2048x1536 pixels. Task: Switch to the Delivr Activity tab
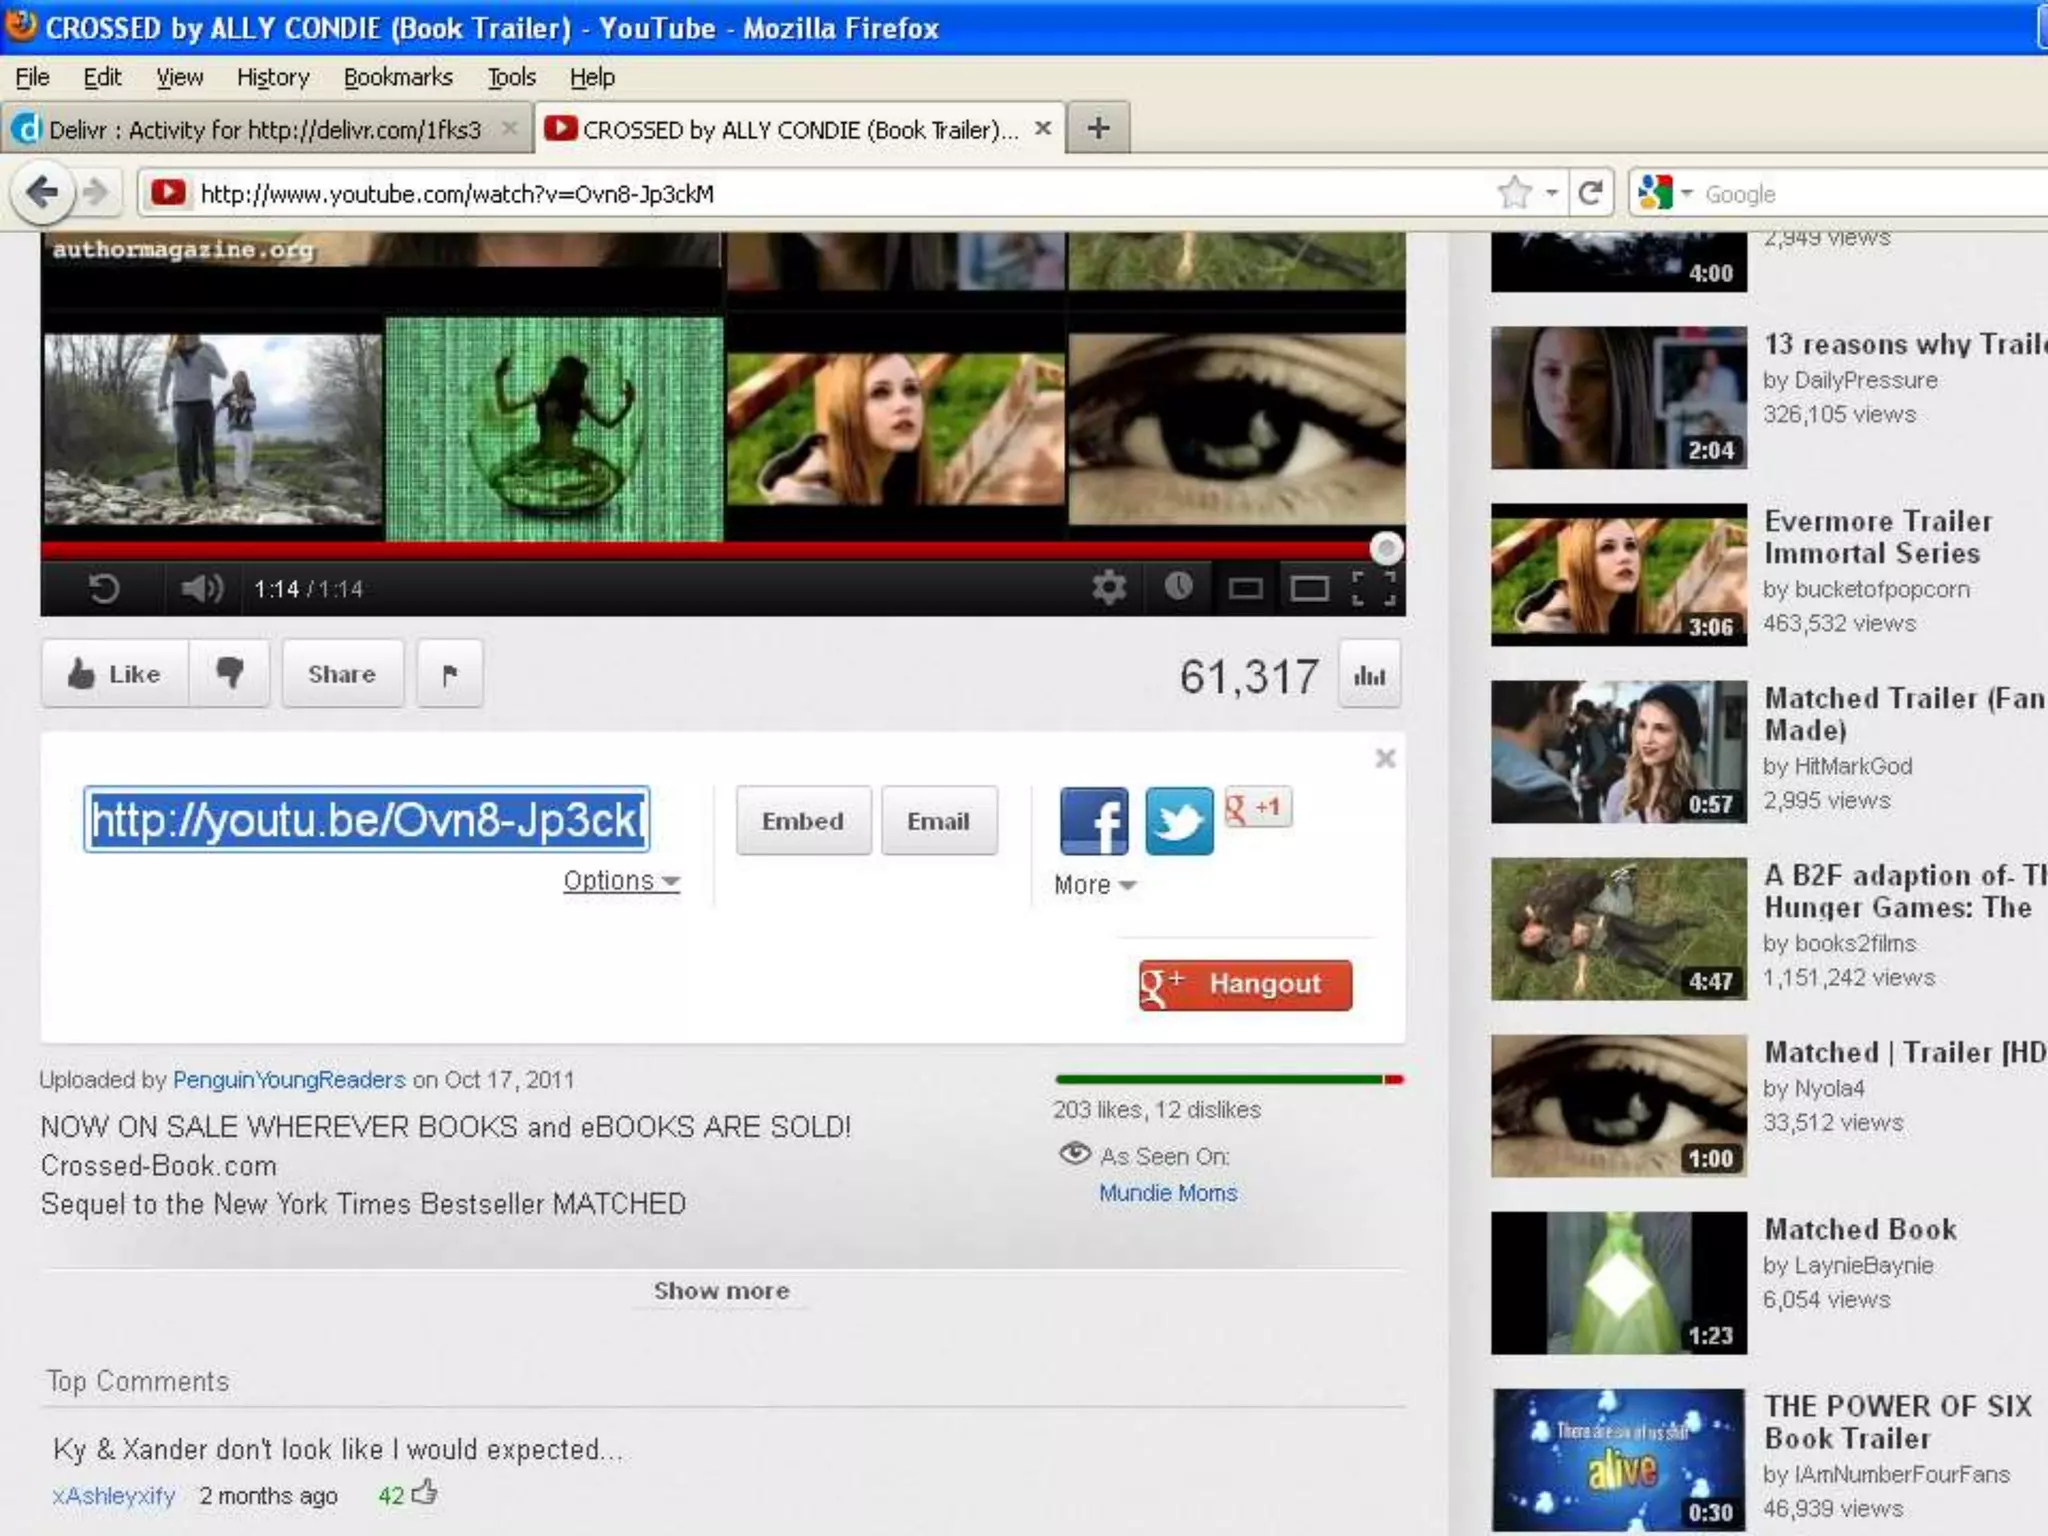coord(264,130)
